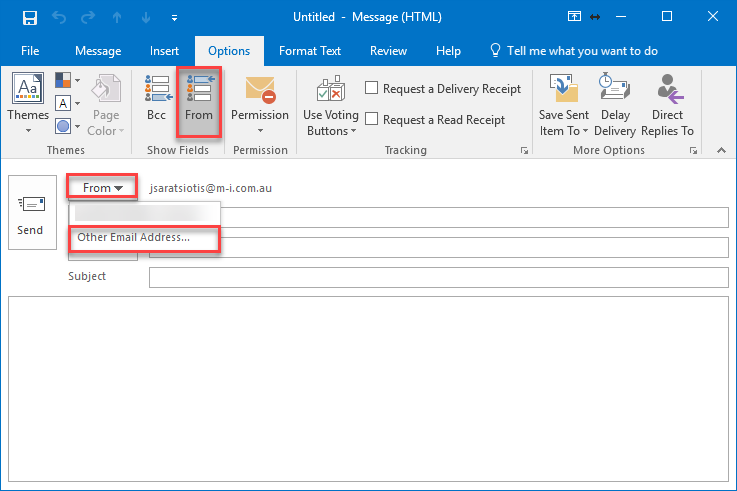This screenshot has width=737, height=491.
Task: Click in the message body area
Action: pyautogui.click(x=368, y=389)
